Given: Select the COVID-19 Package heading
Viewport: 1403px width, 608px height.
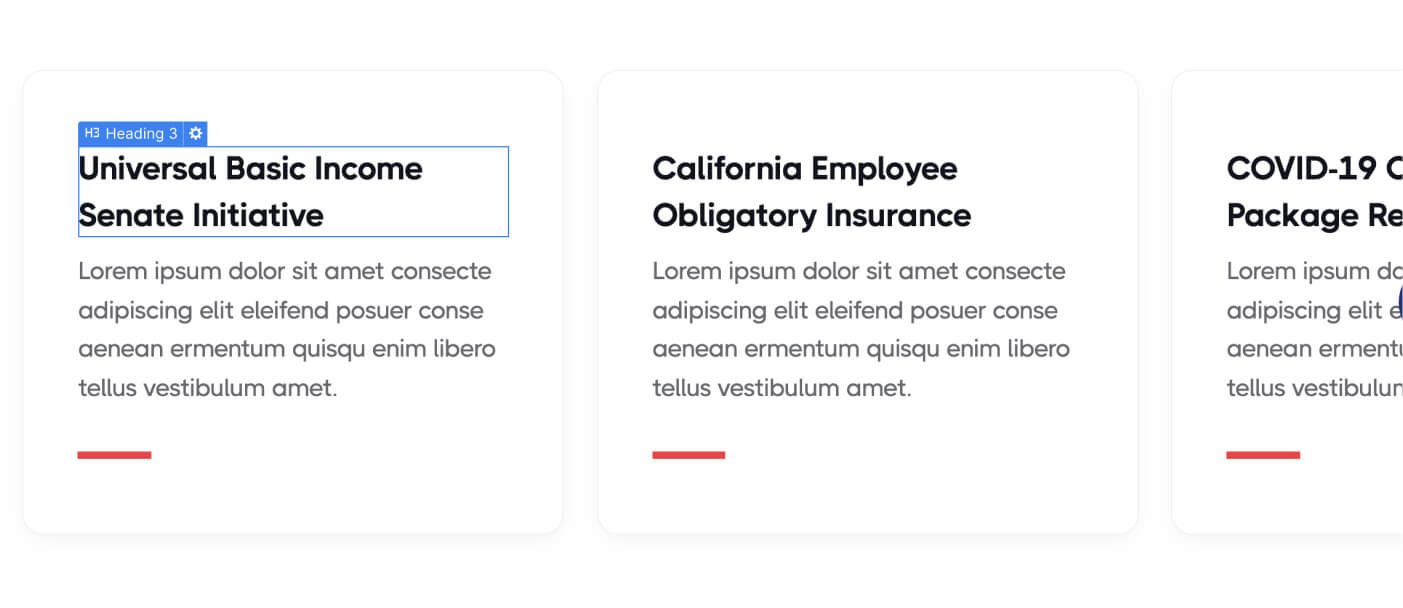Looking at the screenshot, I should pos(1300,192).
